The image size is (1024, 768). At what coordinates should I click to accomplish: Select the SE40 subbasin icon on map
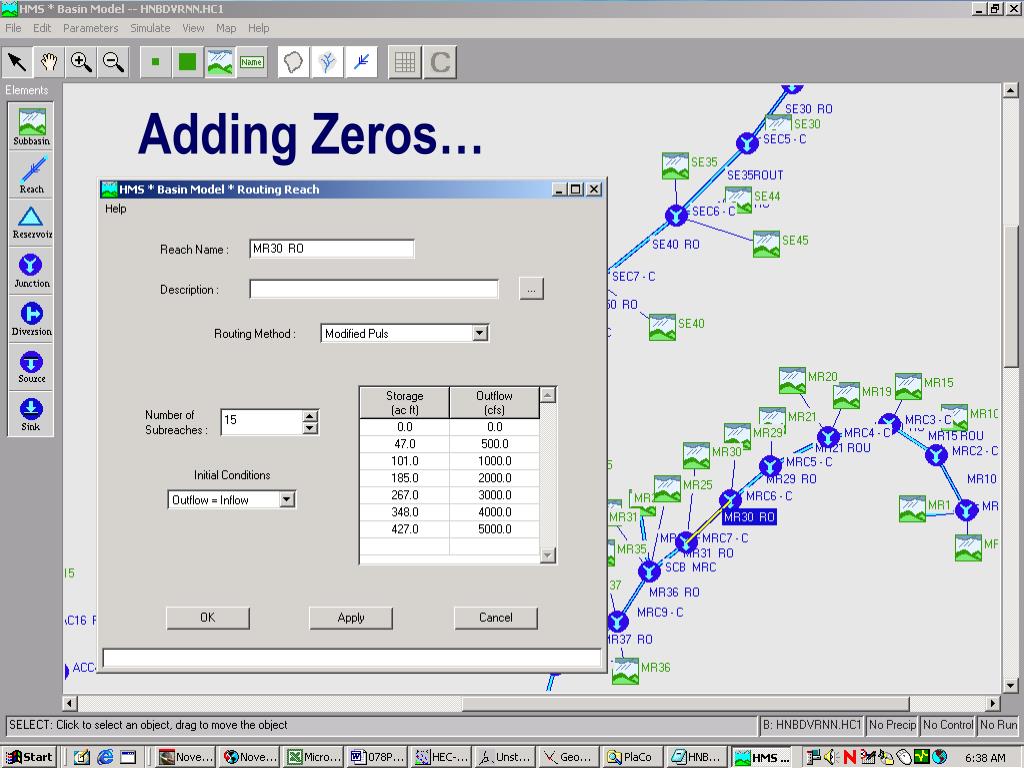coord(662,327)
